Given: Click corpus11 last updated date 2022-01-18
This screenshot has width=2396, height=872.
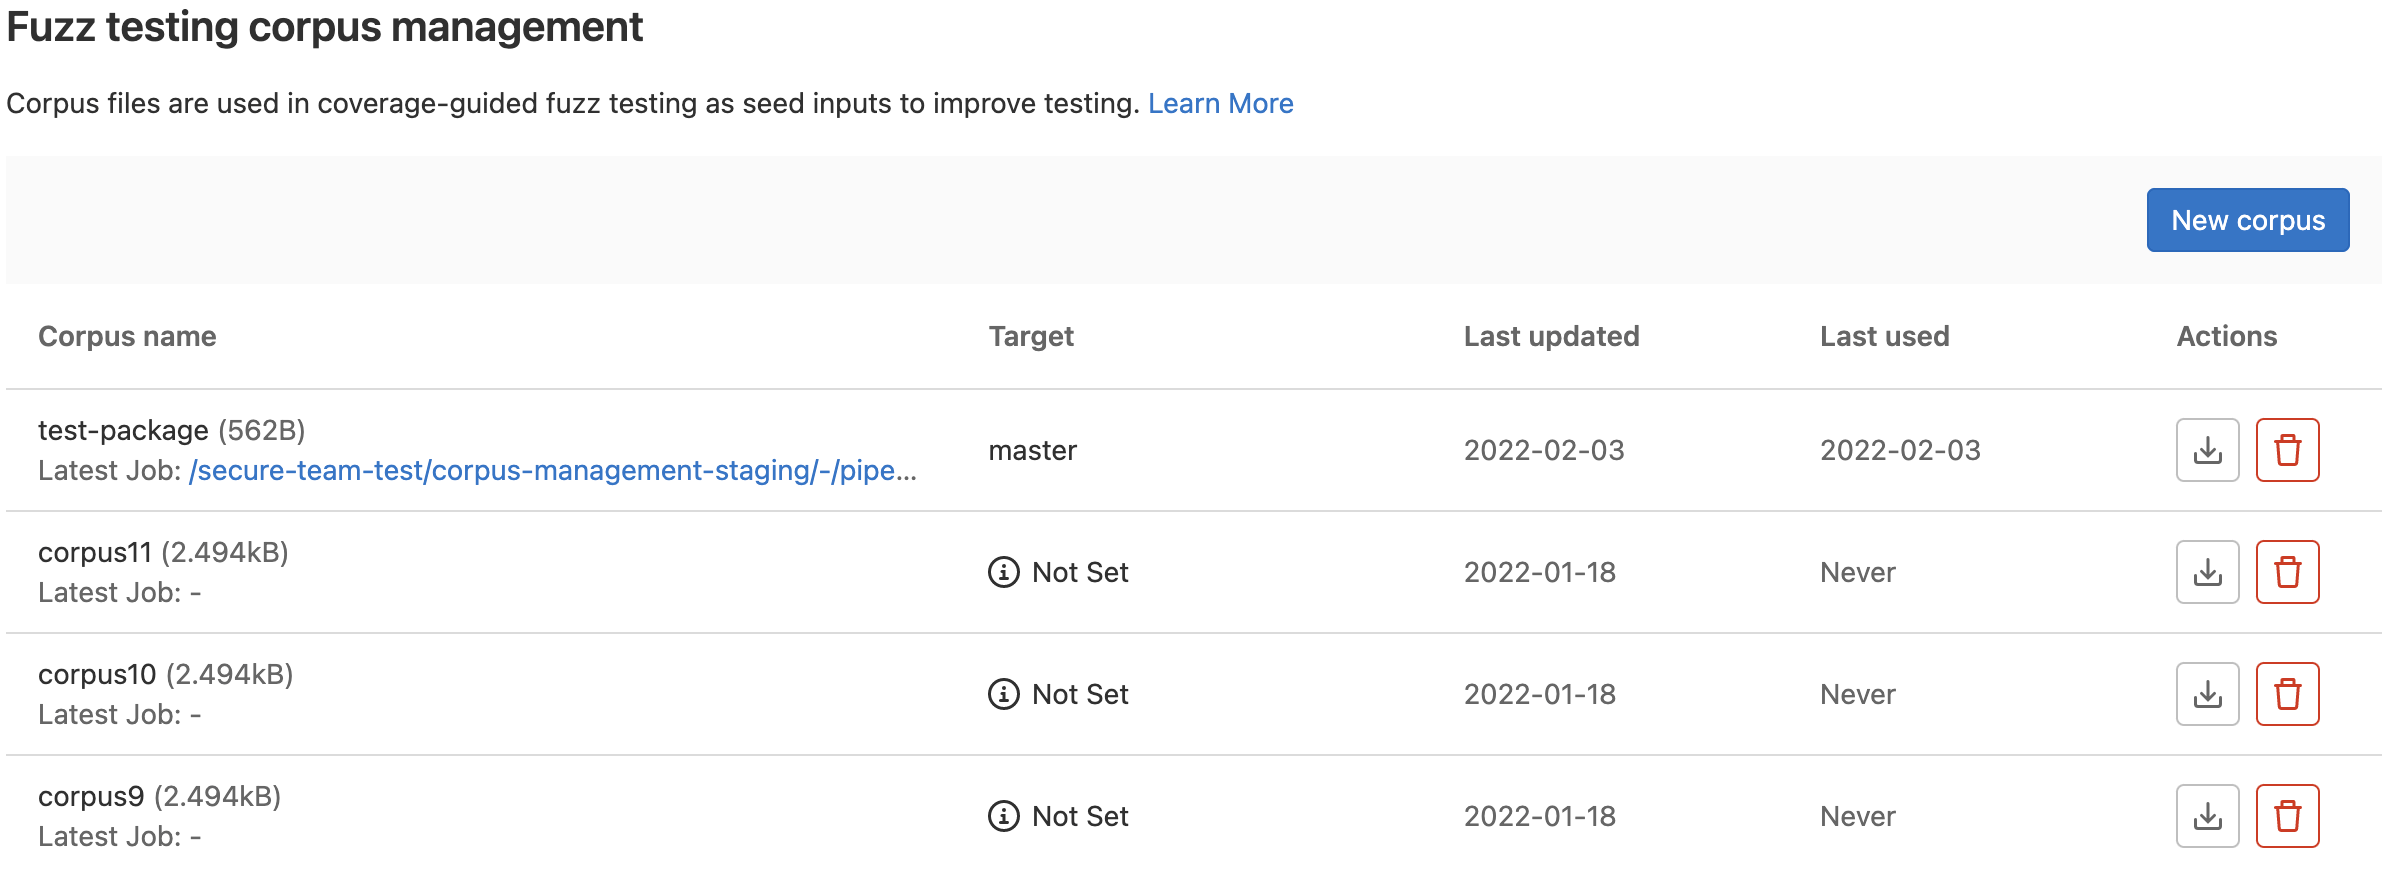Looking at the screenshot, I should coord(1540,572).
